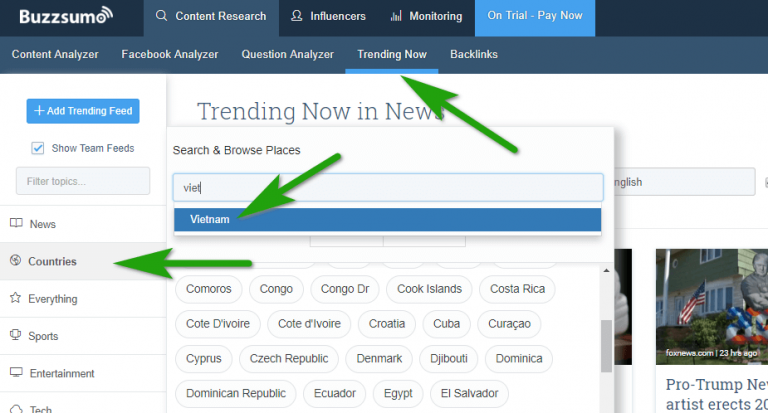This screenshot has height=413, width=768.
Task: Pick the Dominica chip
Action: 519,359
